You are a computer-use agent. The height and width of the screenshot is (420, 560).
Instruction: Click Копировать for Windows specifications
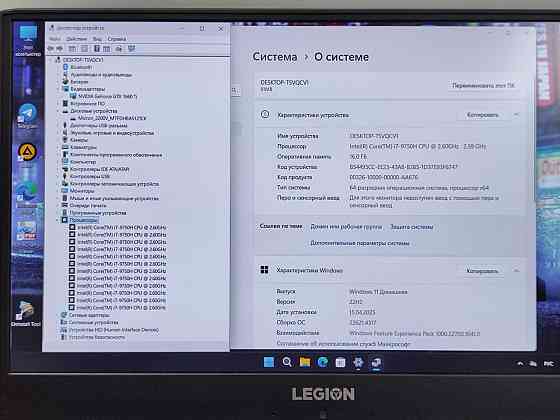point(482,271)
